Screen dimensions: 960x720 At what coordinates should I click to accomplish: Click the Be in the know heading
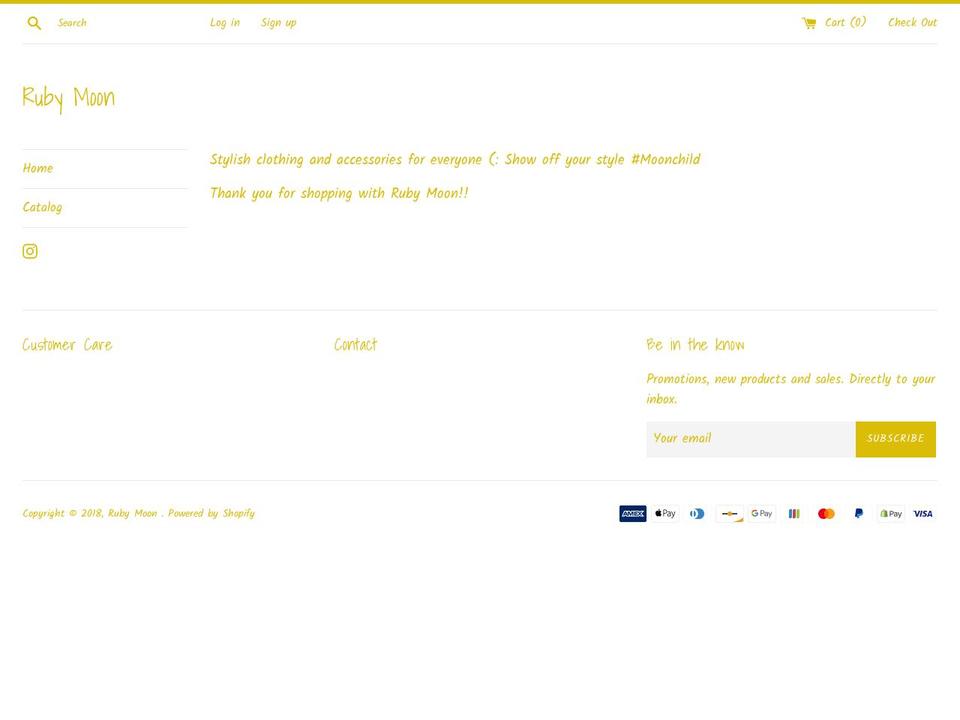point(696,345)
